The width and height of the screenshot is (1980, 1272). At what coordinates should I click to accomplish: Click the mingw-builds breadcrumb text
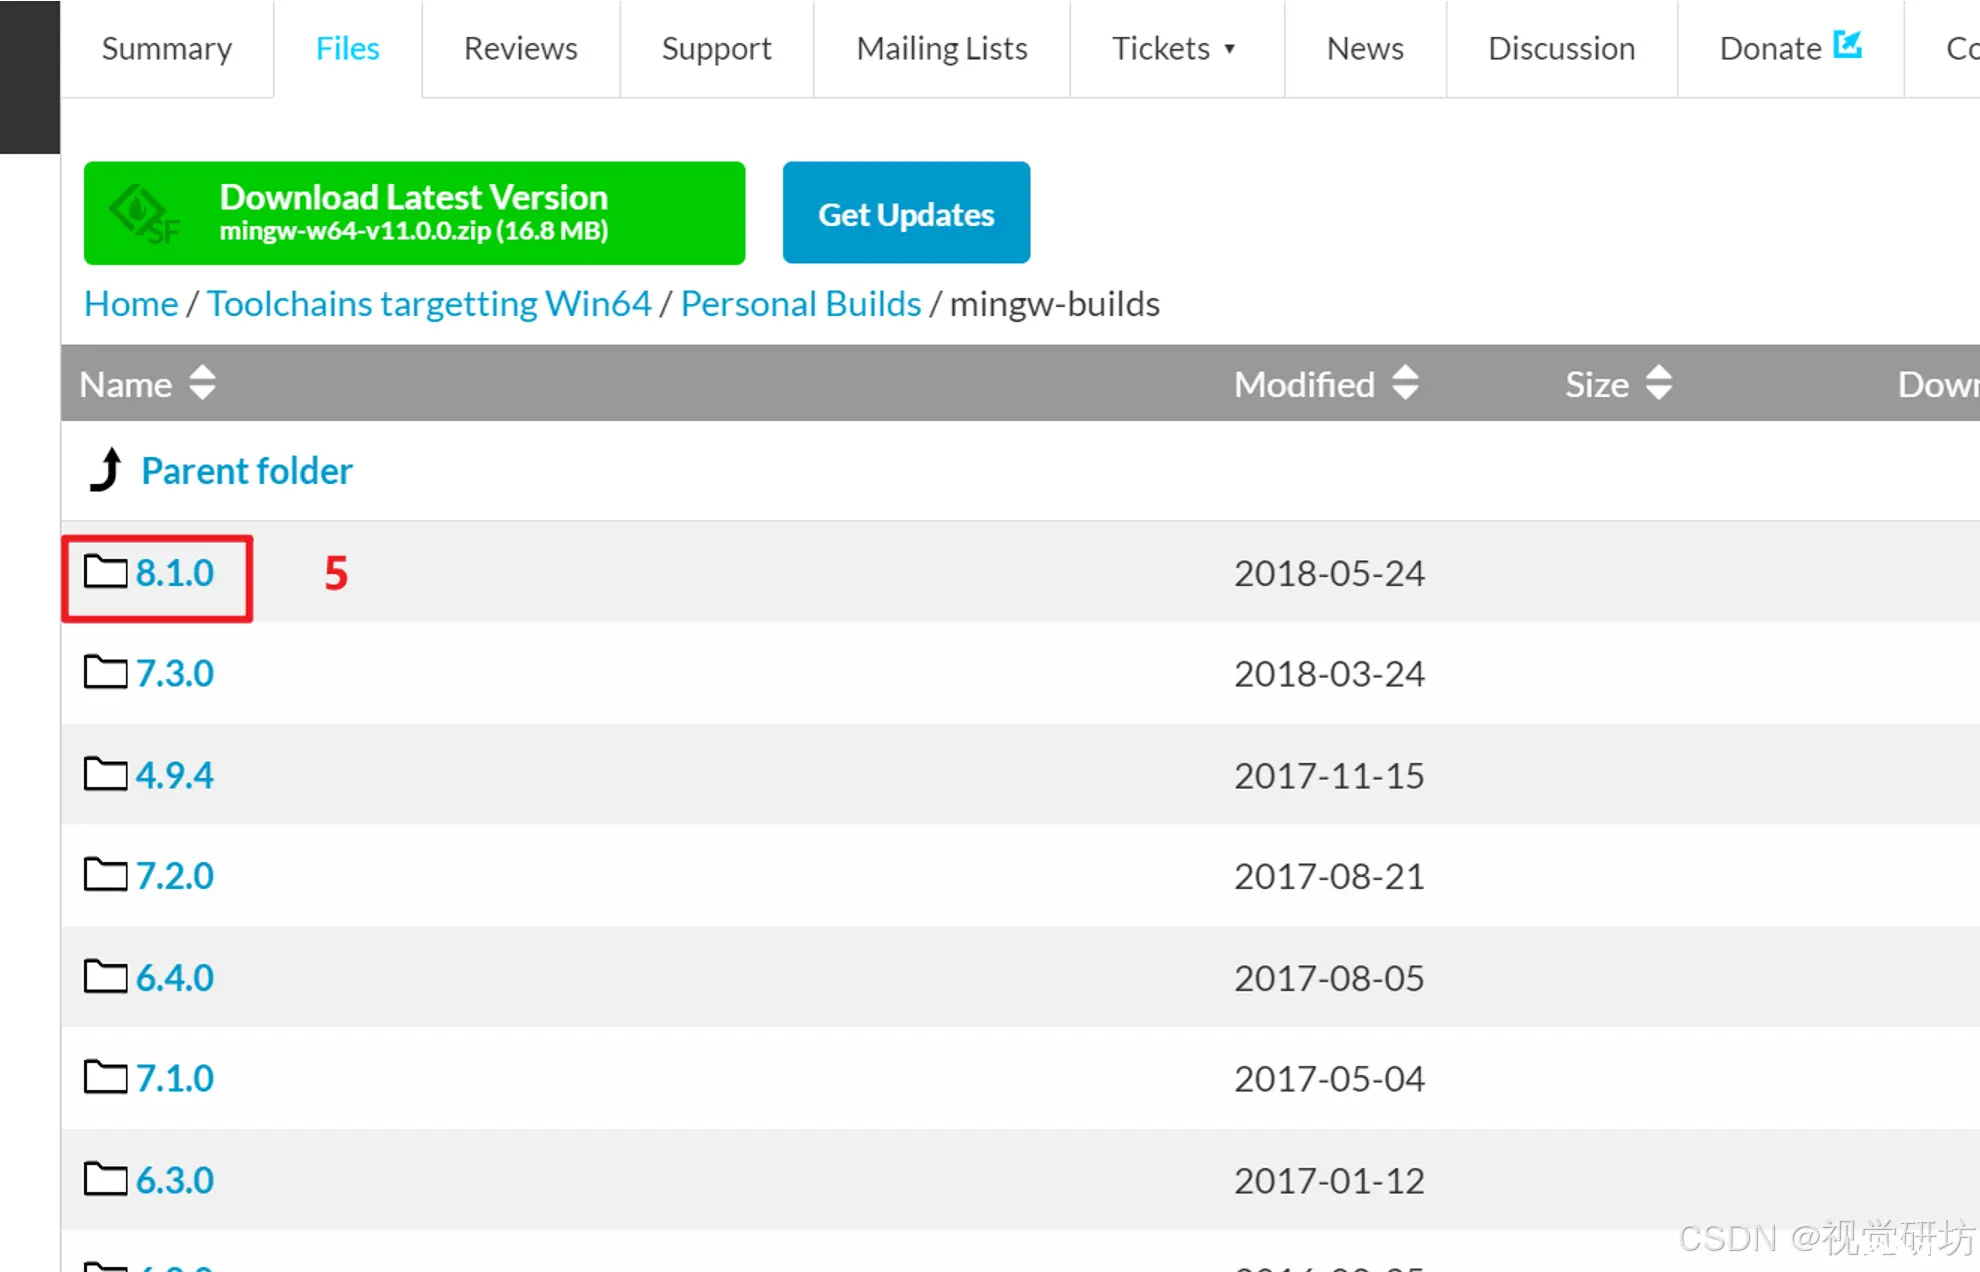coord(1055,303)
